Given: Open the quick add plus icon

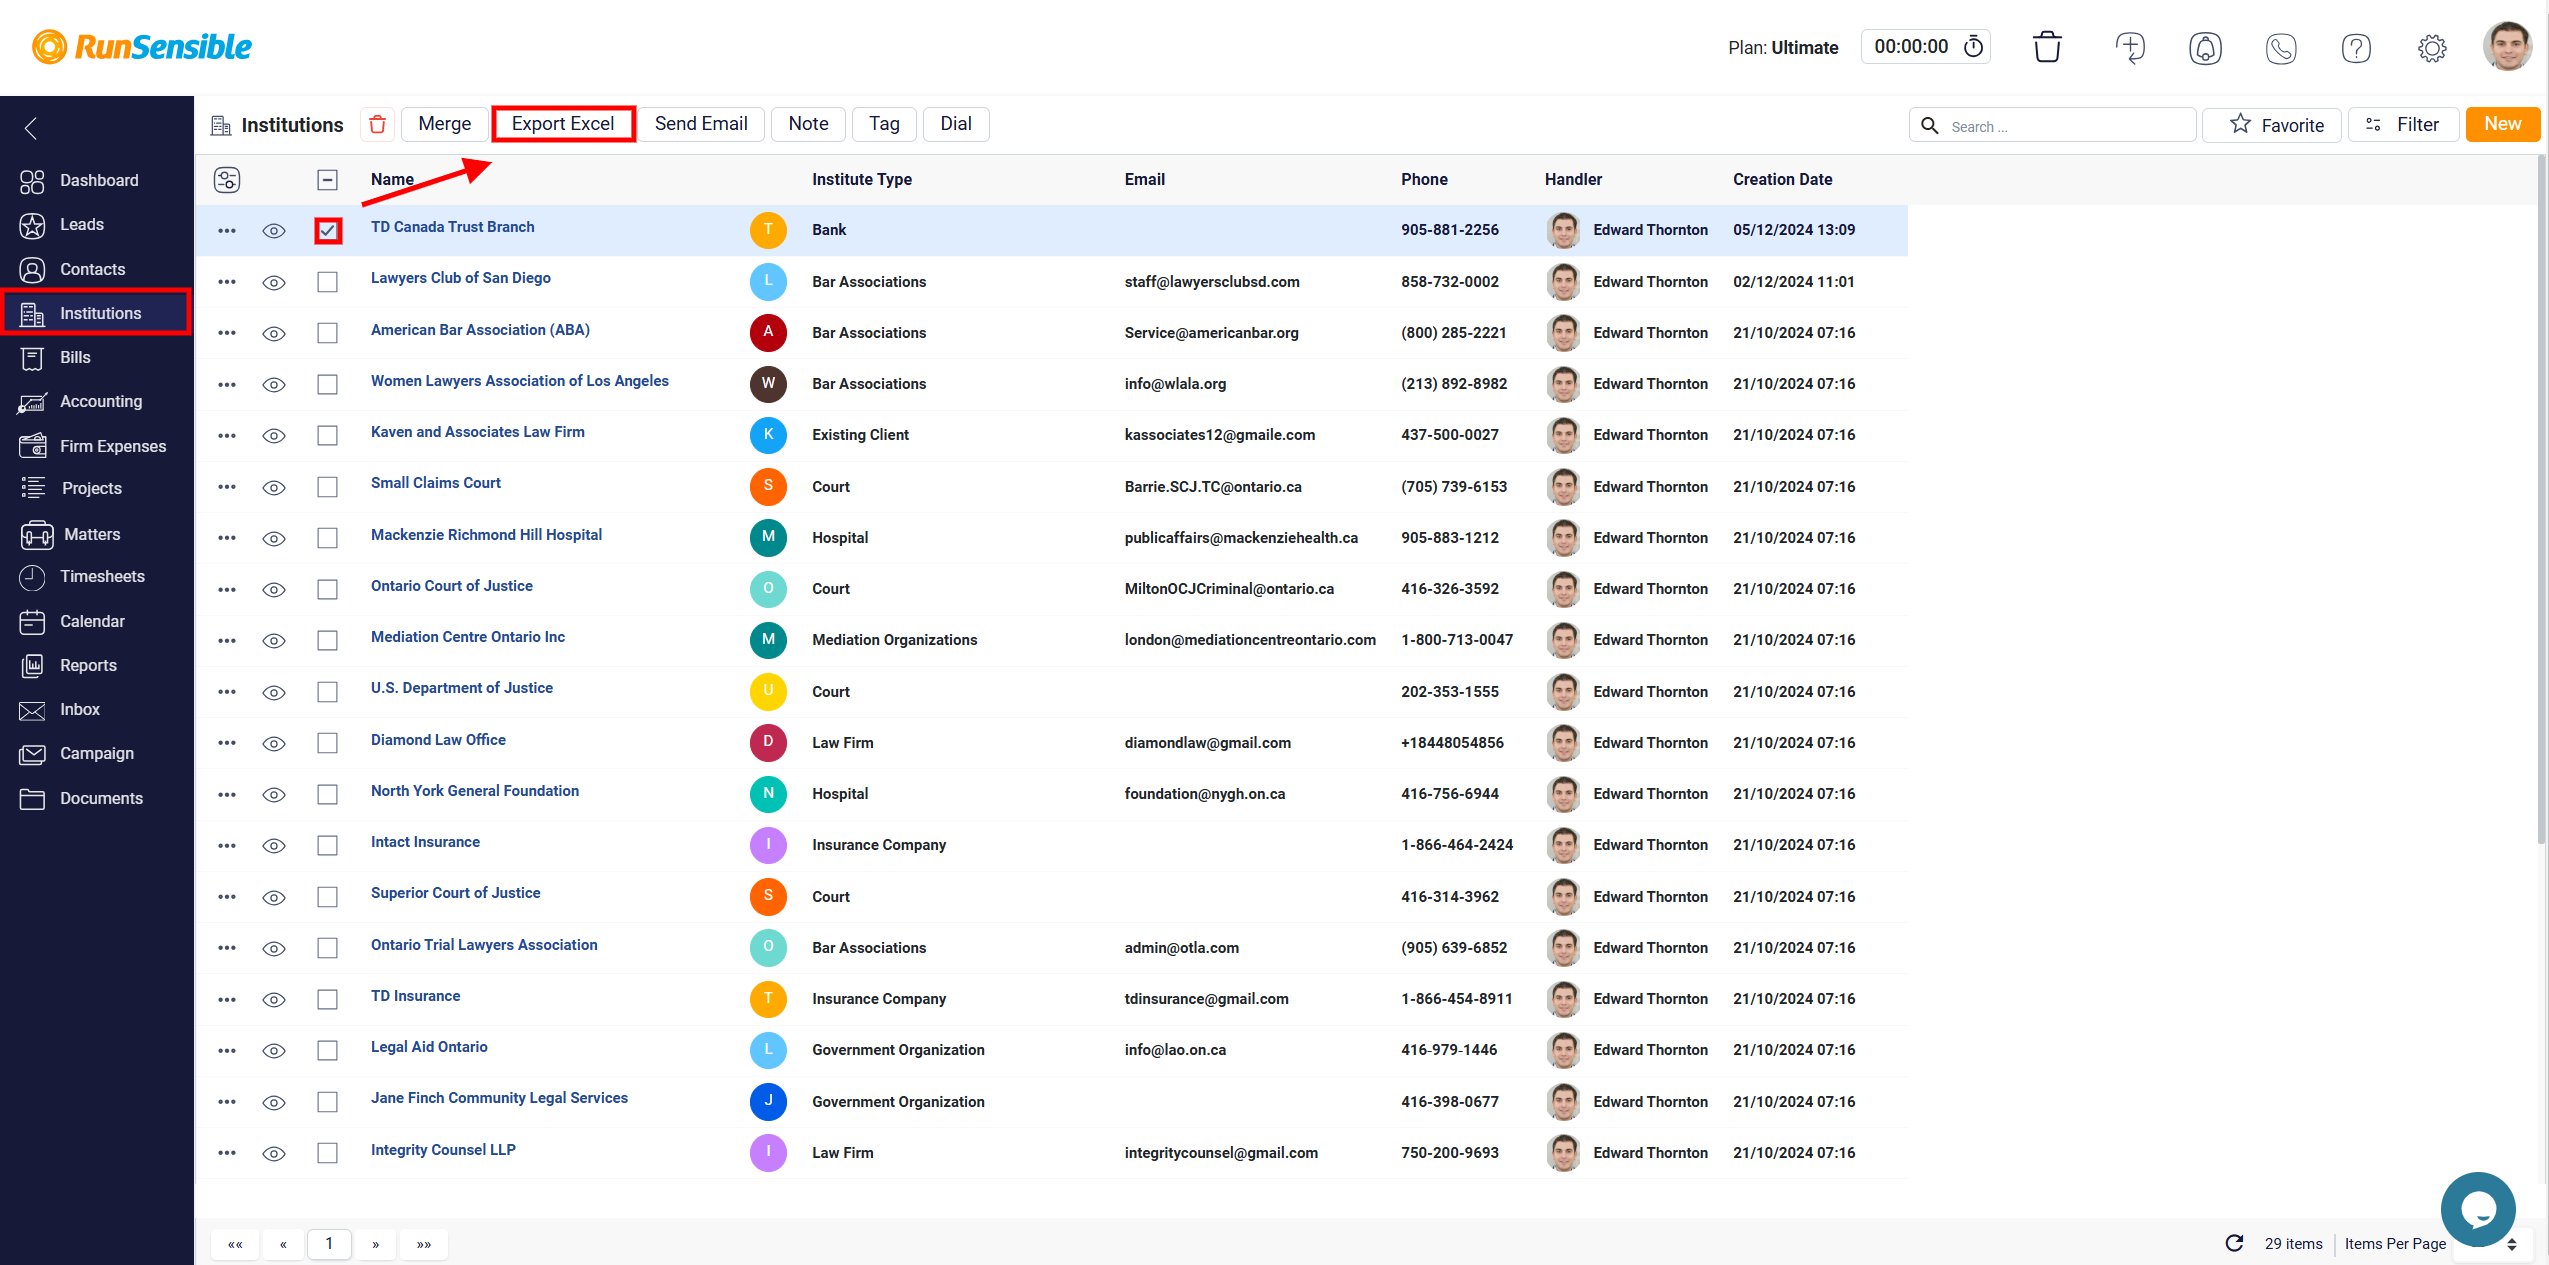Looking at the screenshot, I should point(2130,47).
